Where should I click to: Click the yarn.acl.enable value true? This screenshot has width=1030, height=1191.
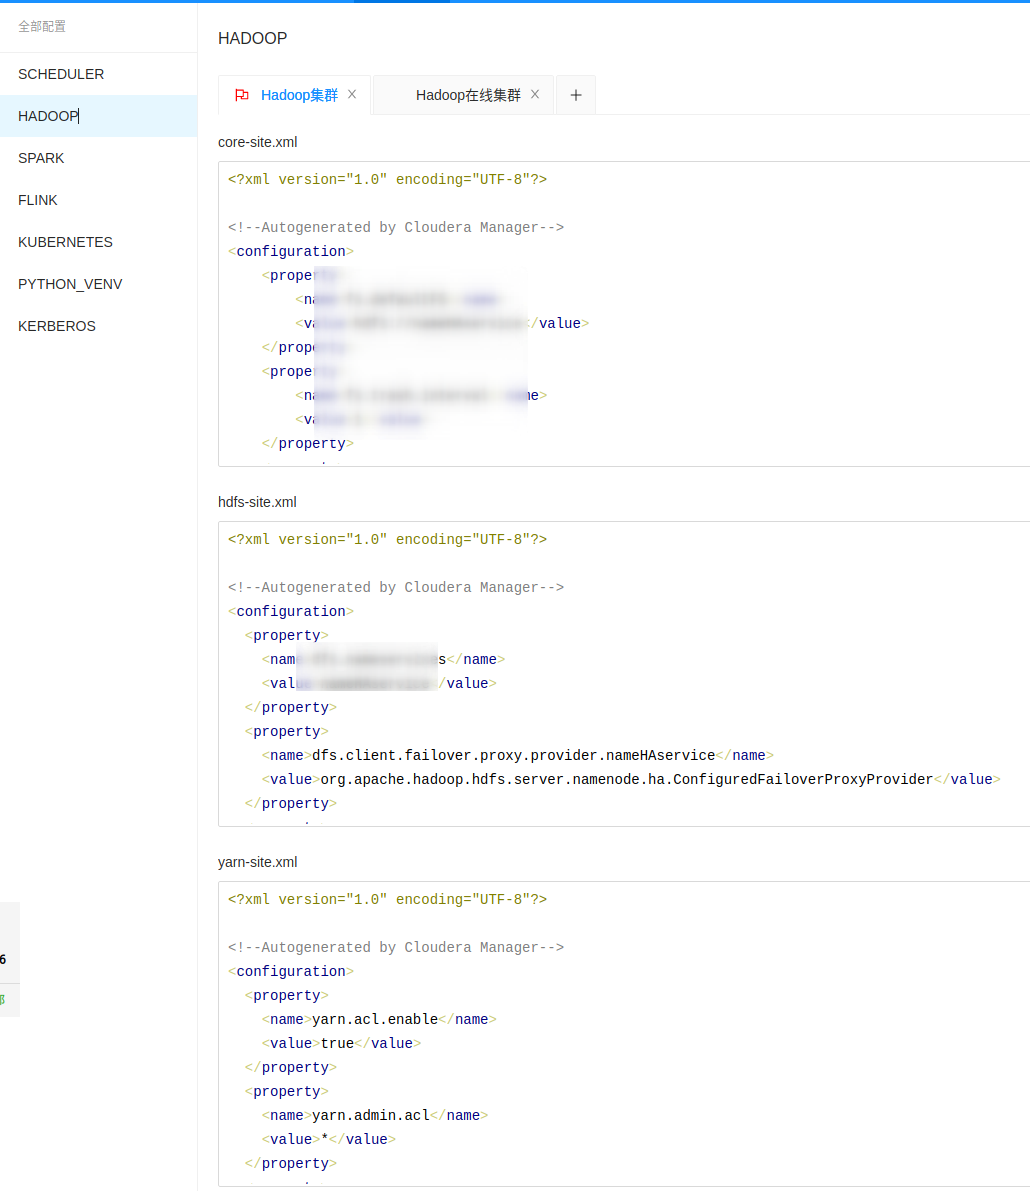(x=337, y=1043)
